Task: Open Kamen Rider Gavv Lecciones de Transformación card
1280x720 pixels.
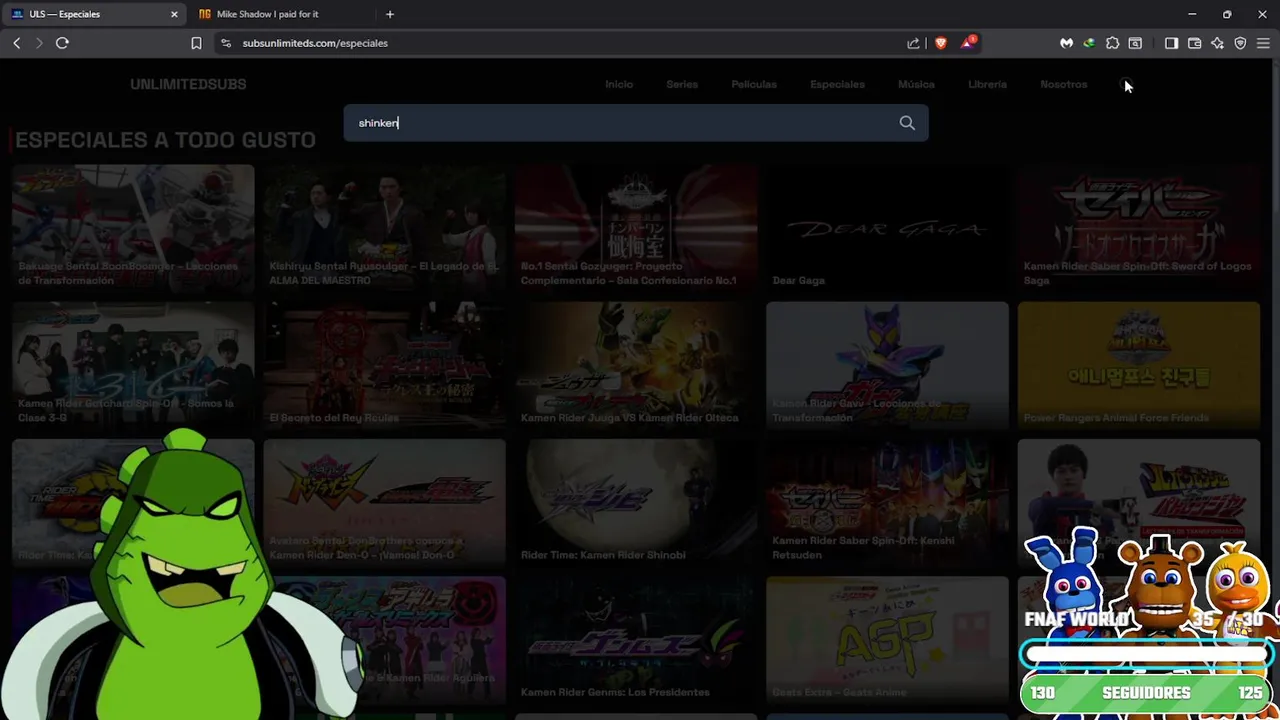Action: tap(887, 366)
